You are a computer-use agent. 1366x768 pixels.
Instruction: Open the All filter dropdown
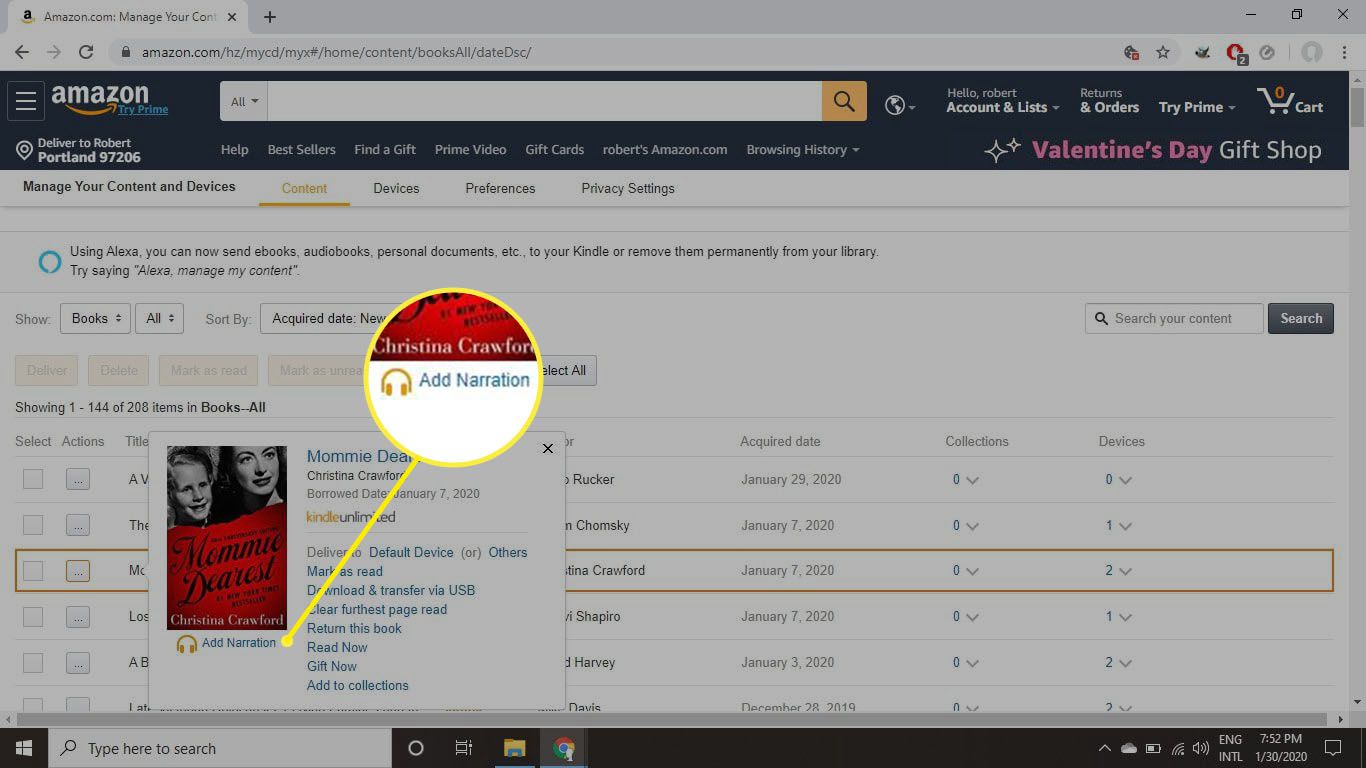coord(159,318)
